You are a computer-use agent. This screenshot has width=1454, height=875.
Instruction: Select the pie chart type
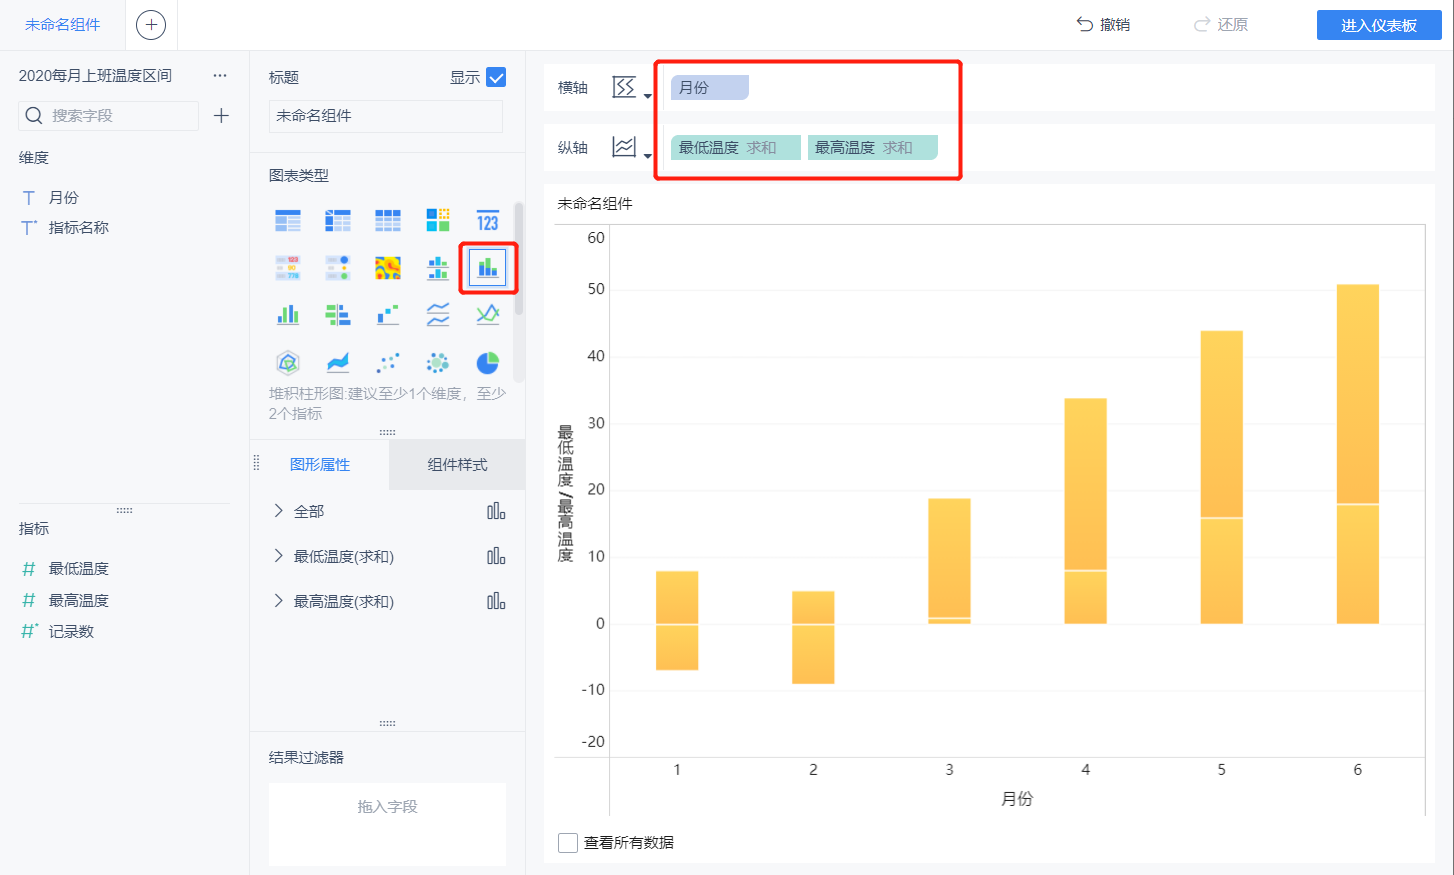488,362
